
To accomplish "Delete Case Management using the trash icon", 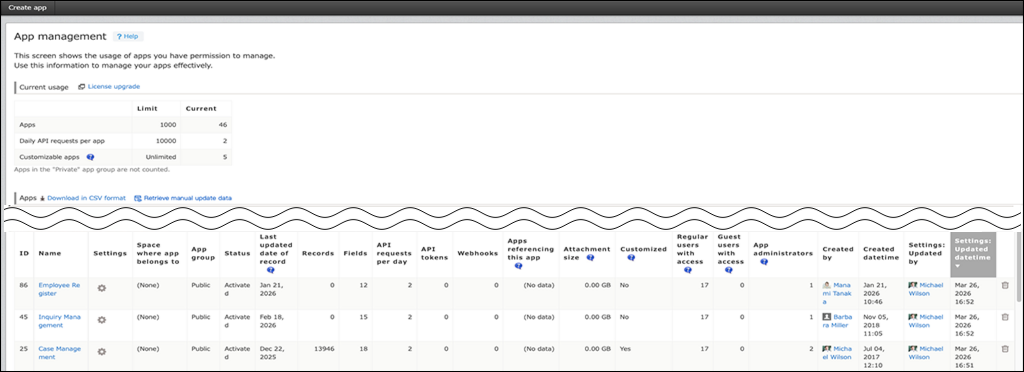I will [1004, 349].
